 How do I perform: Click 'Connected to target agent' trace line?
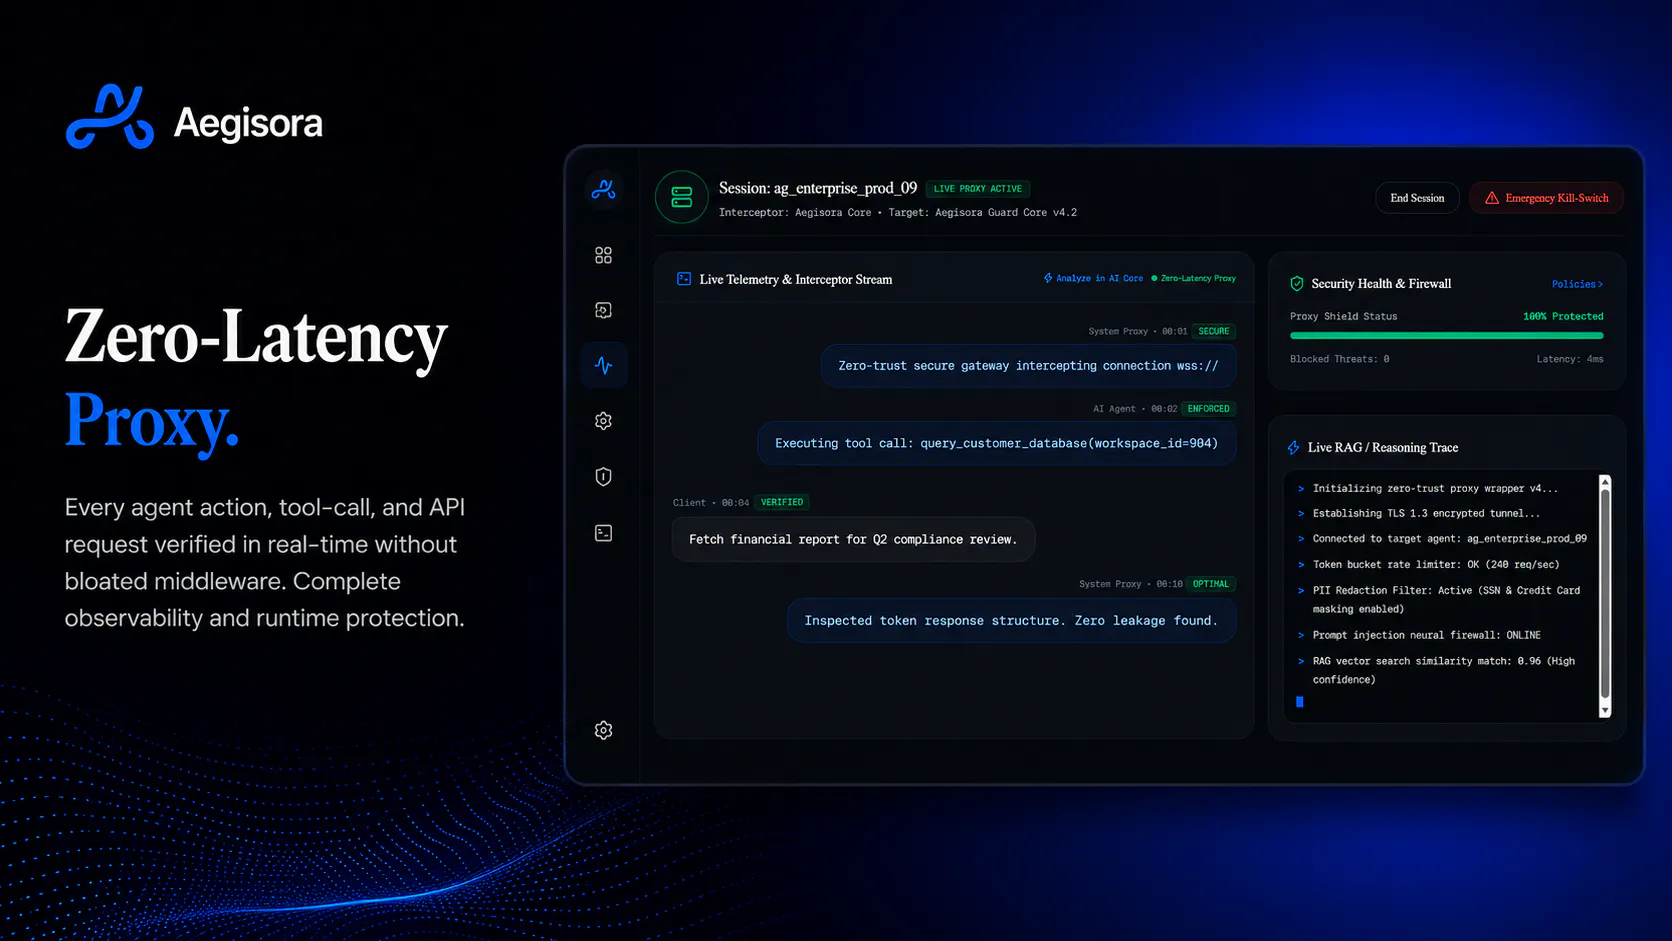(x=1449, y=539)
